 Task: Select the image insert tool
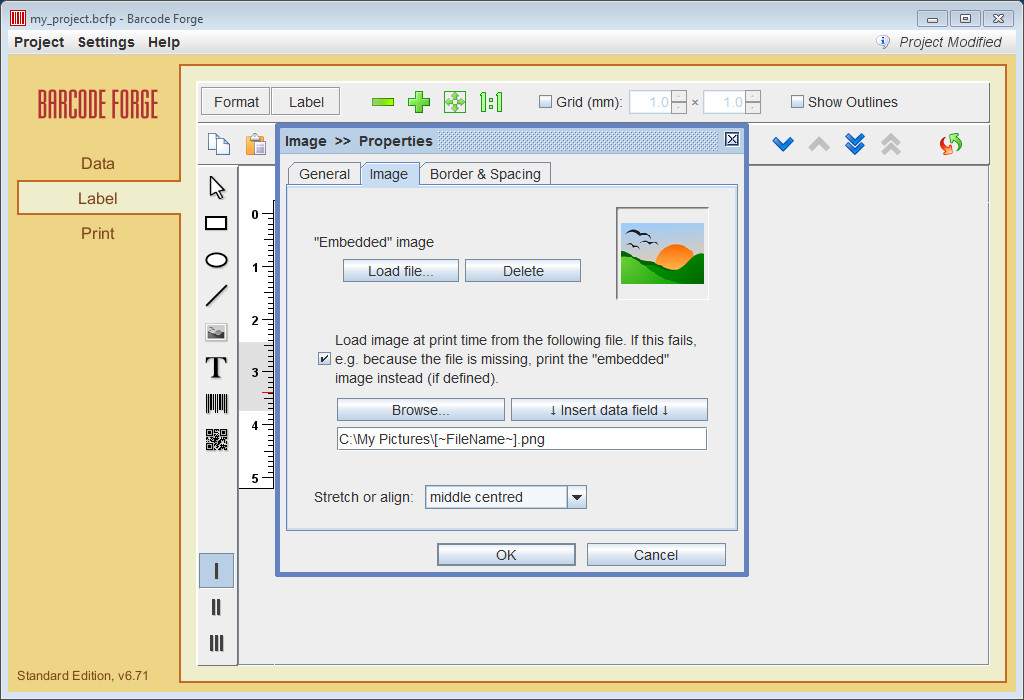coord(216,332)
